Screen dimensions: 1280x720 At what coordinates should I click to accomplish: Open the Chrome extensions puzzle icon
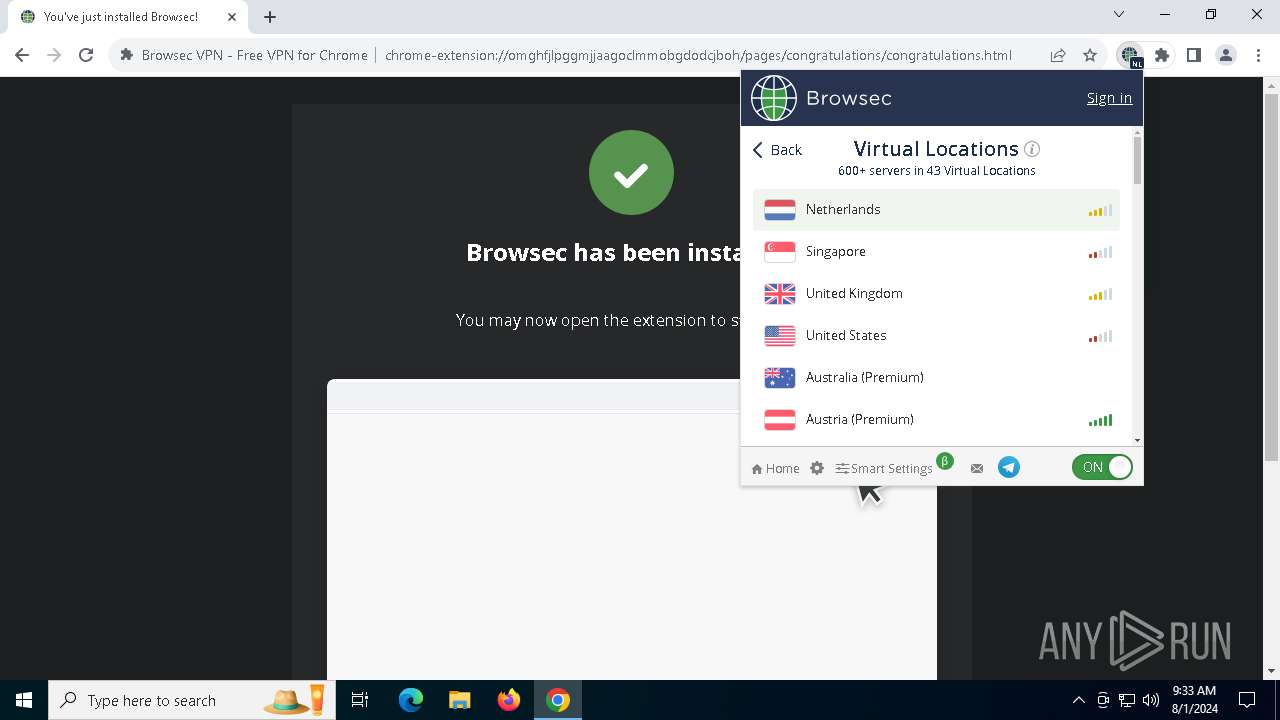coord(1162,56)
